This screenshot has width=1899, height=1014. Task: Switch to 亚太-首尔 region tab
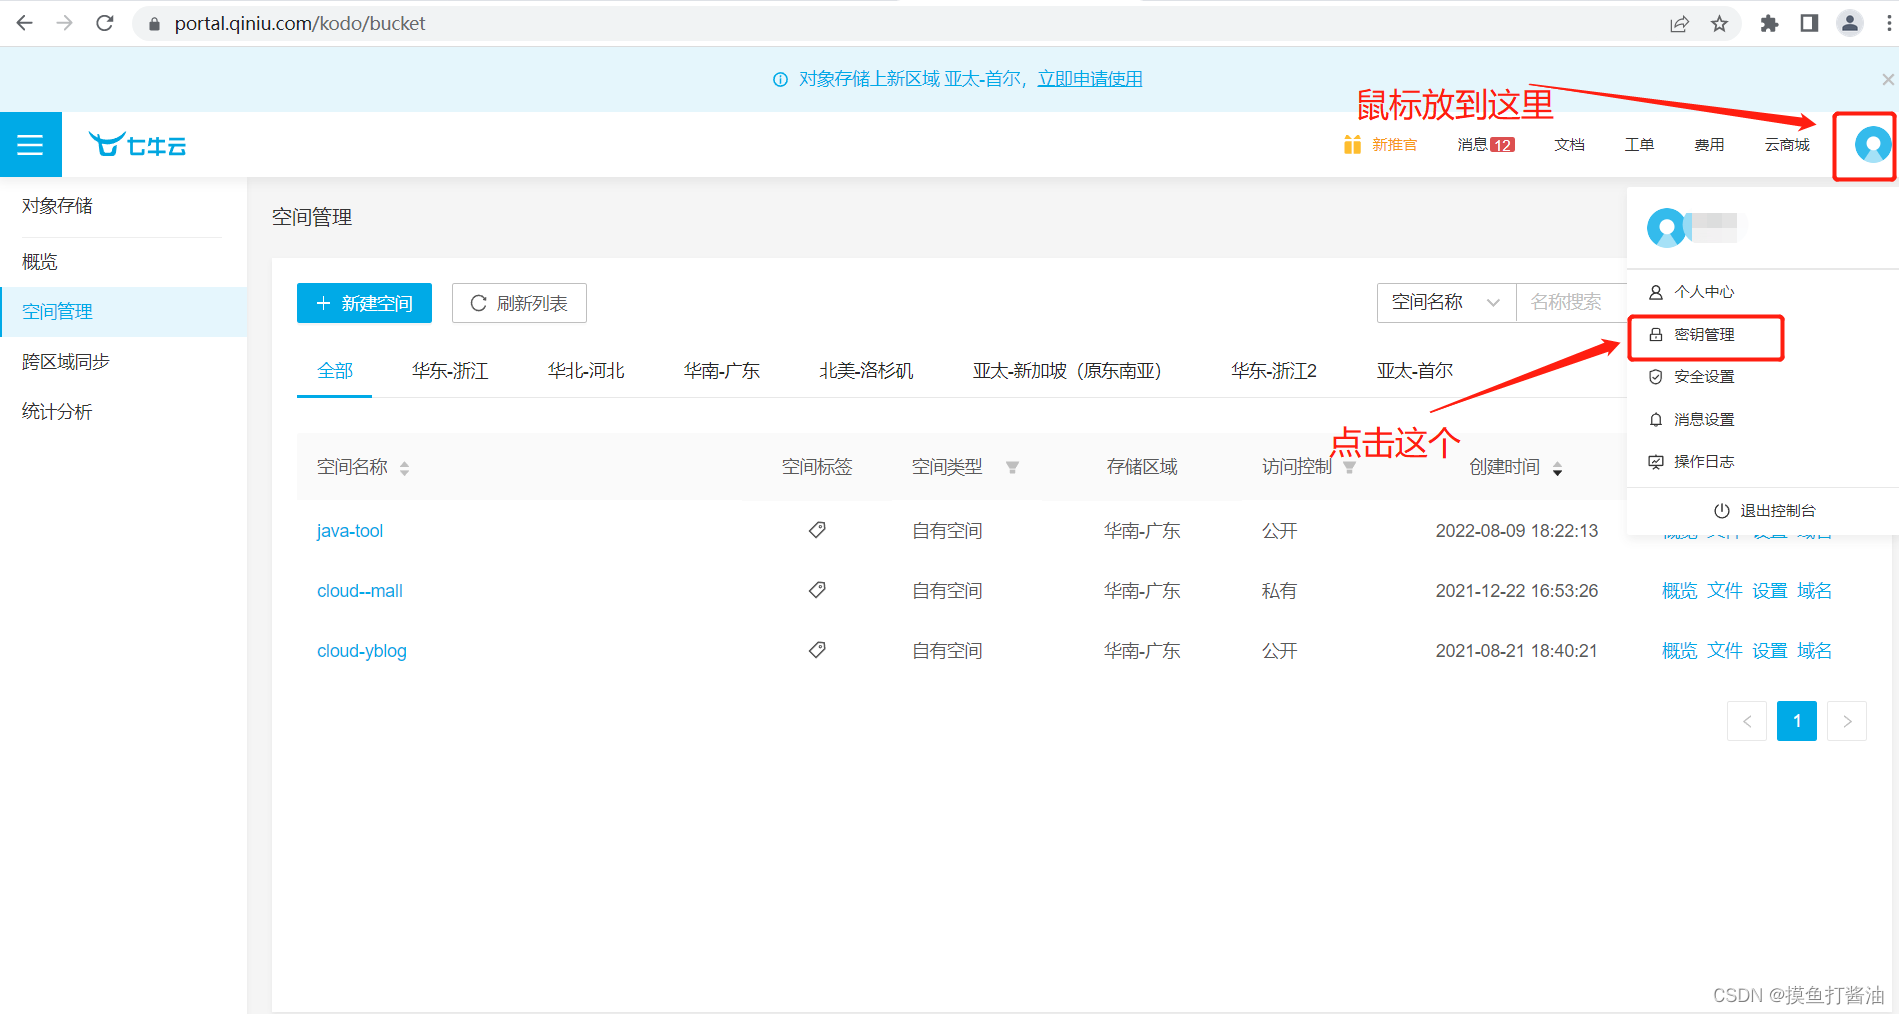[x=1415, y=371]
